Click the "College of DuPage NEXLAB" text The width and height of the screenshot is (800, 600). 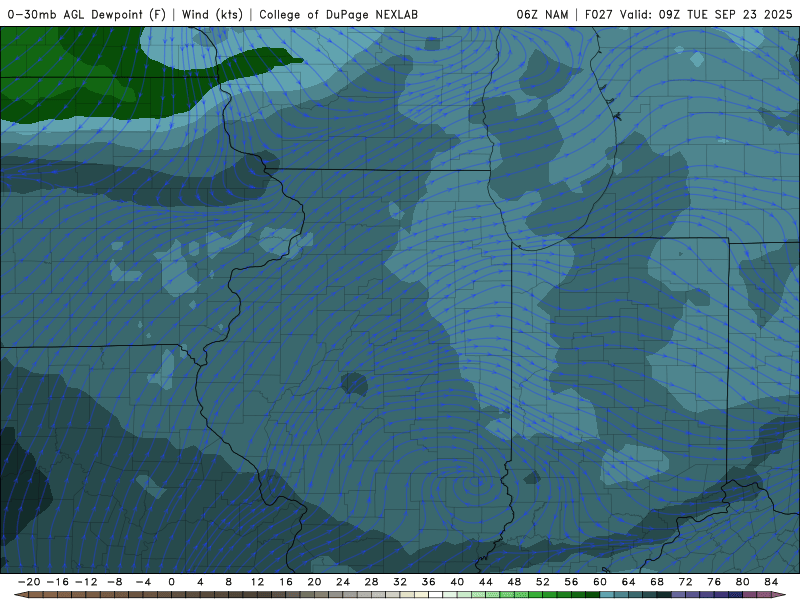point(338,15)
